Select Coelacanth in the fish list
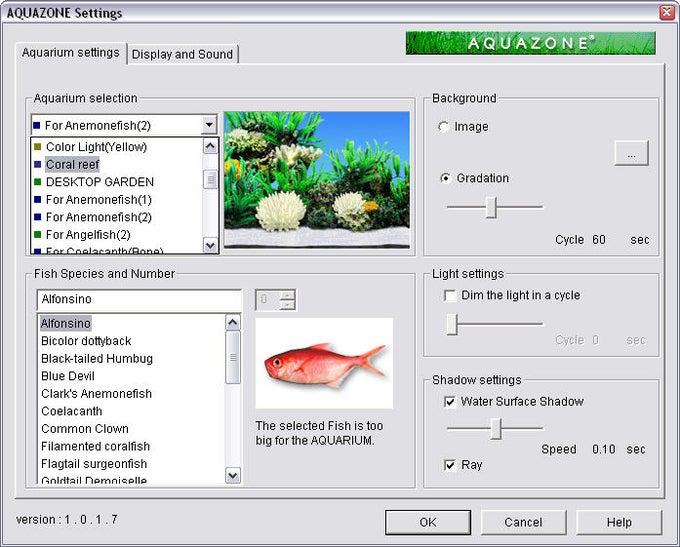This screenshot has height=547, width=680. coord(72,411)
